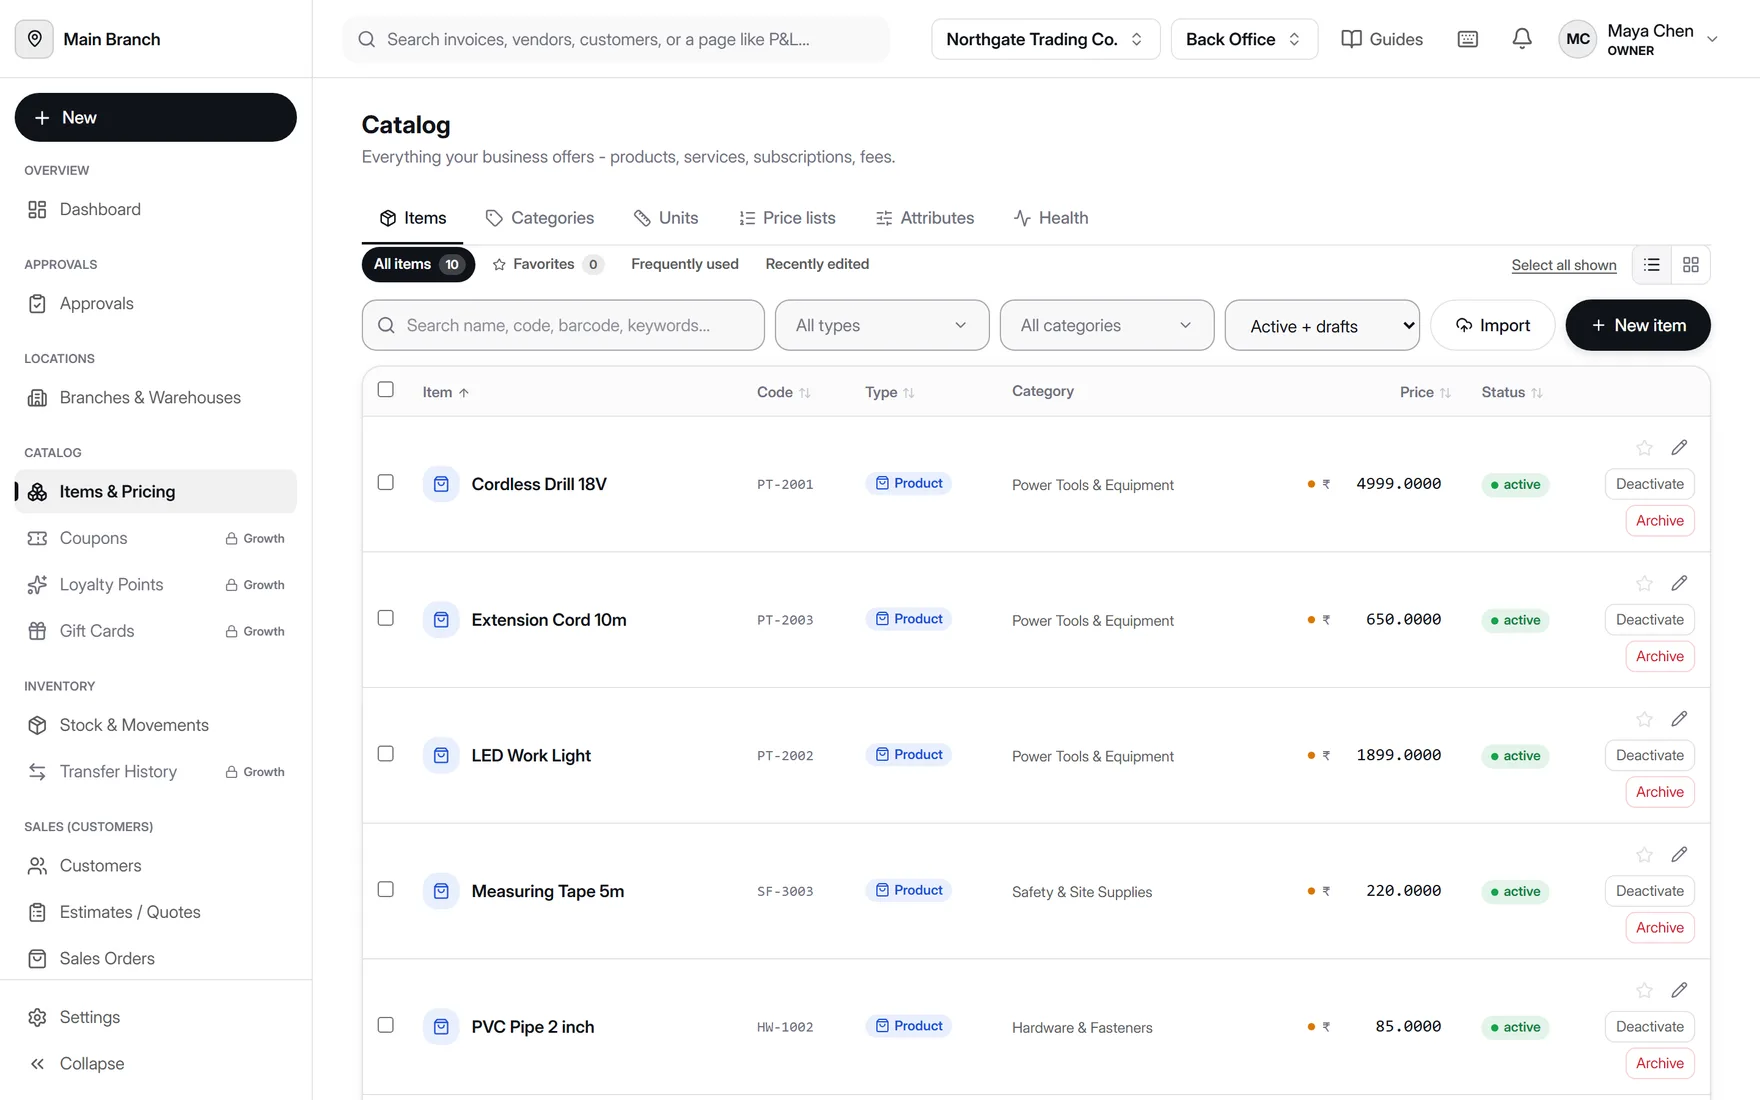1760x1100 pixels.
Task: Click the Import button
Action: click(1493, 325)
